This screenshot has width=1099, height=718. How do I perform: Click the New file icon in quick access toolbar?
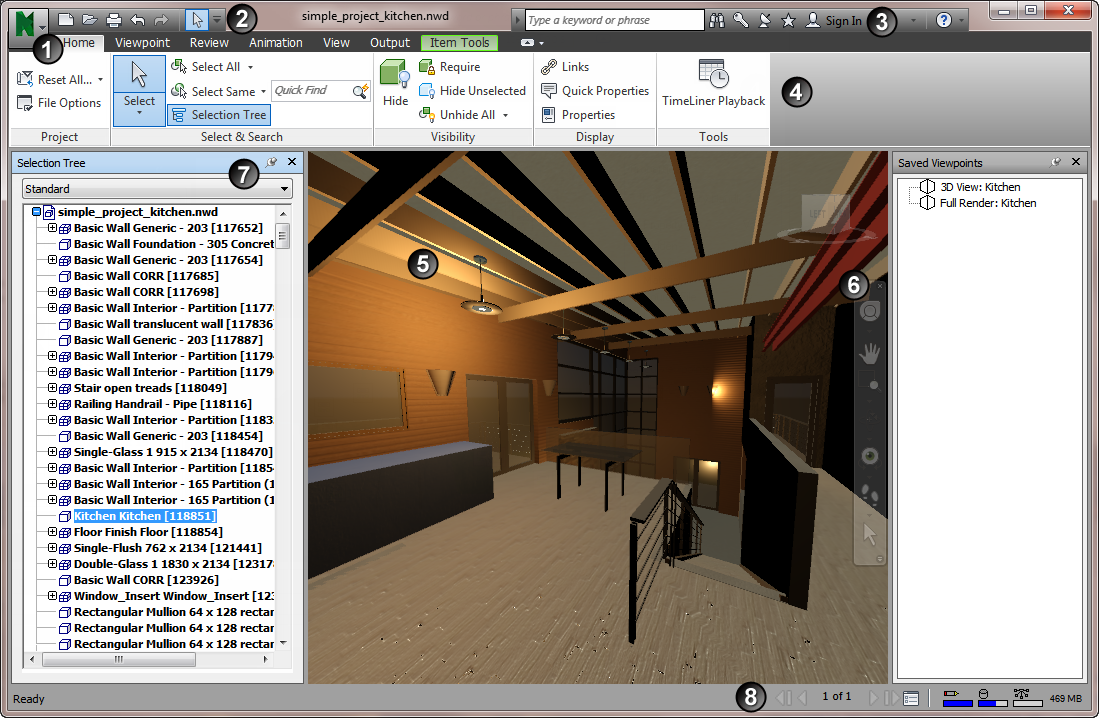tap(65, 20)
